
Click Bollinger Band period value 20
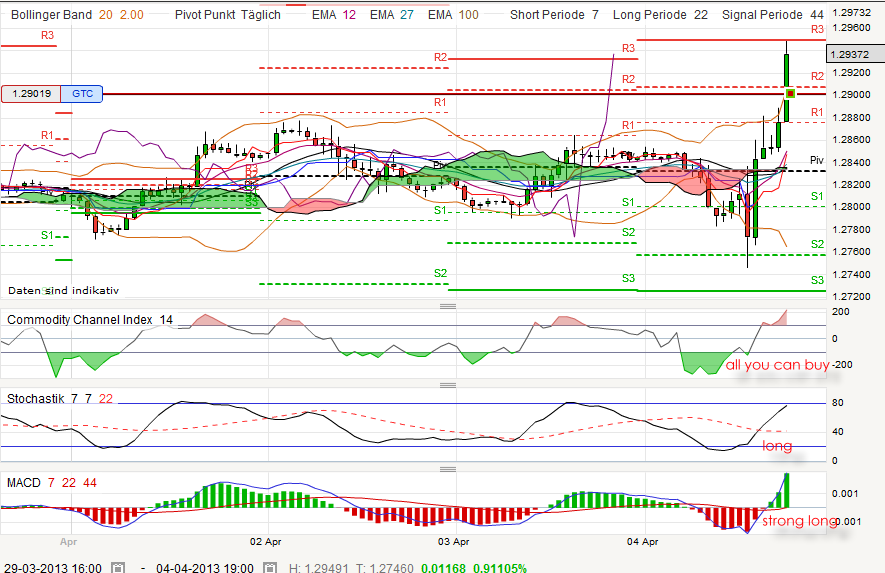pos(106,15)
